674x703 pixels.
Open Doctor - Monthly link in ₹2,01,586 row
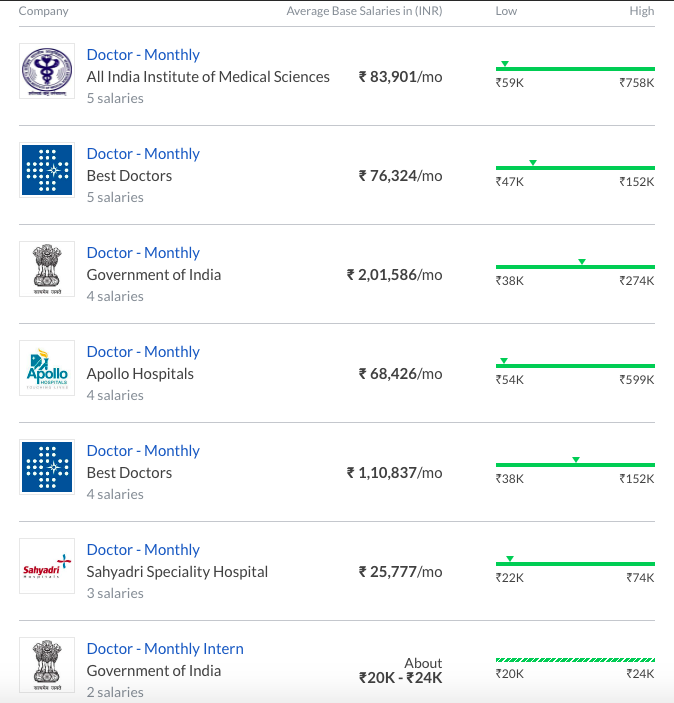coord(143,253)
